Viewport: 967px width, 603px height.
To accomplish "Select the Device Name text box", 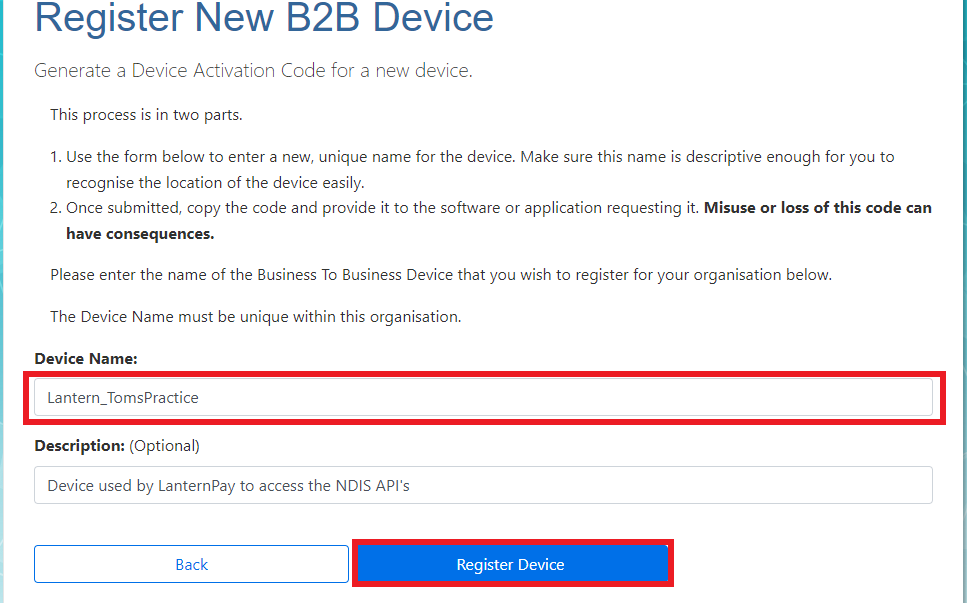I will point(484,397).
